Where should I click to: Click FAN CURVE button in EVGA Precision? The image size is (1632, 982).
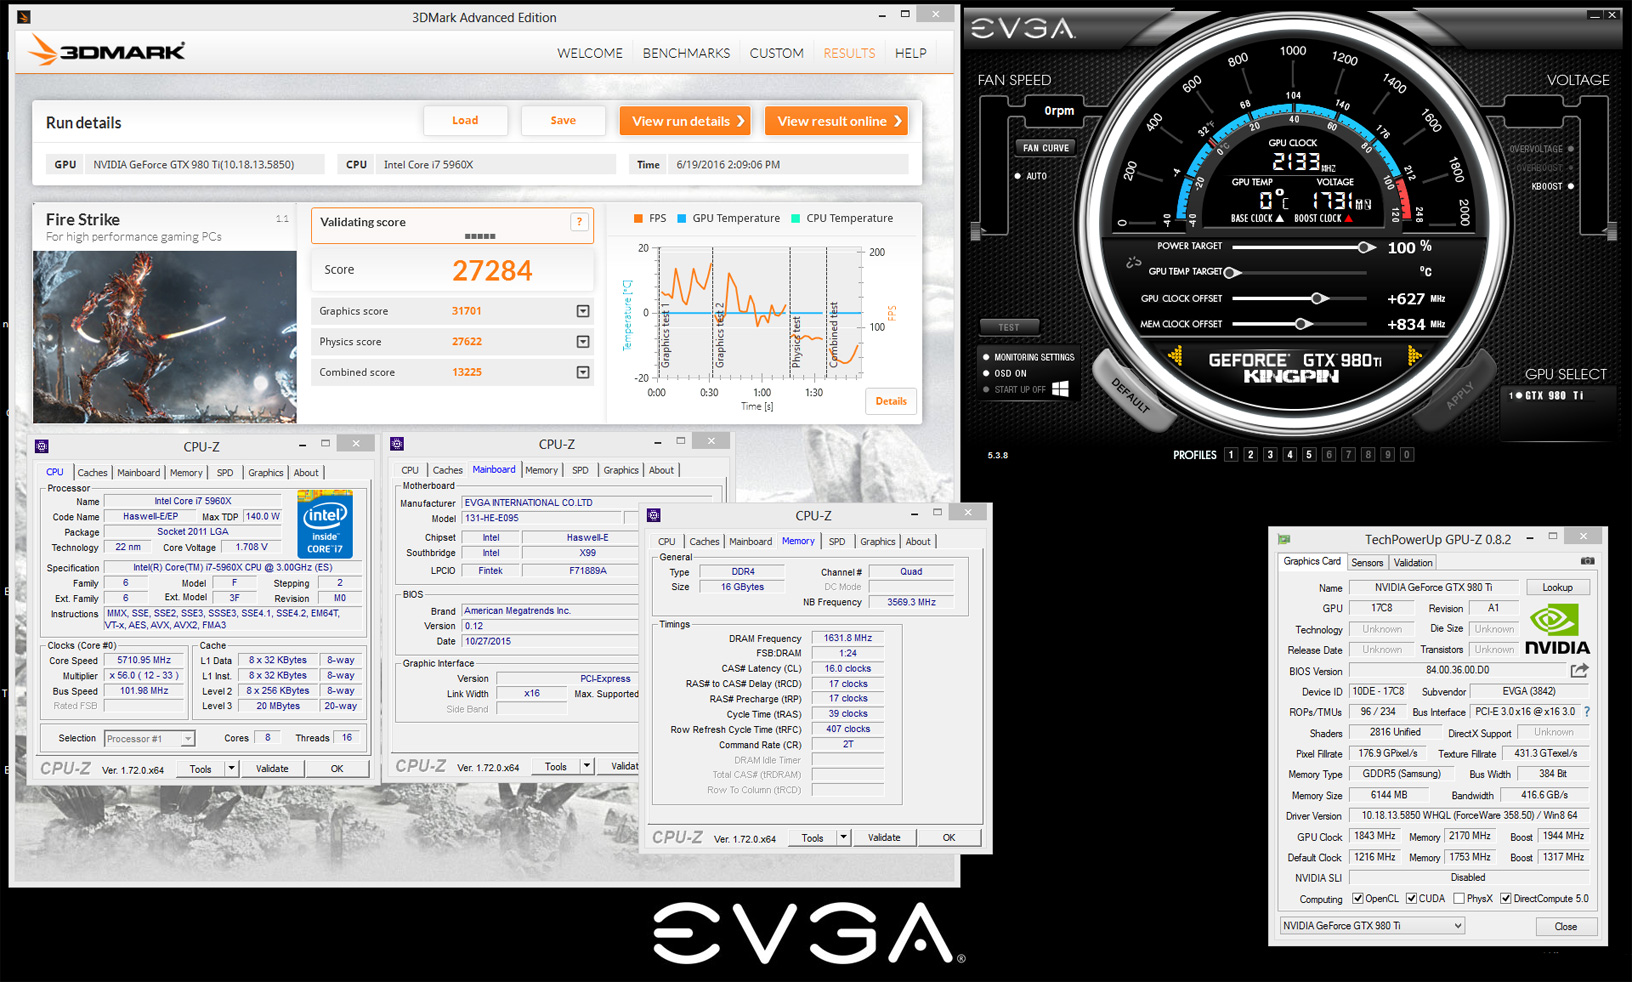(x=1045, y=148)
